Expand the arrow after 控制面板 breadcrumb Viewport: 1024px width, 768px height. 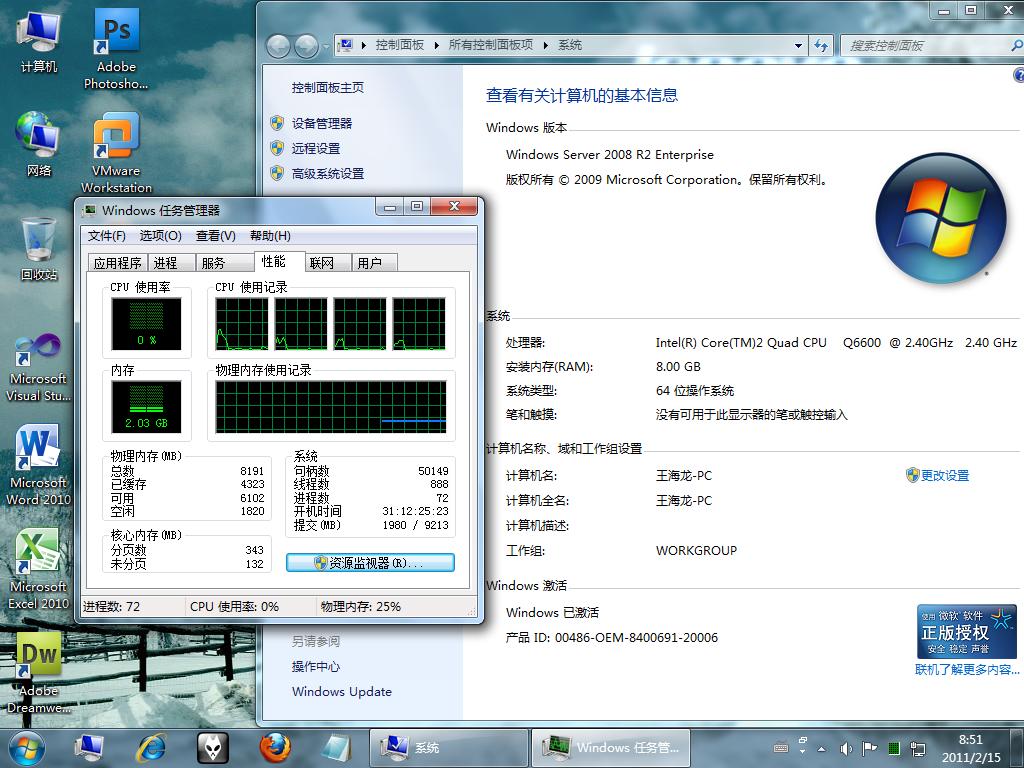pyautogui.click(x=436, y=45)
